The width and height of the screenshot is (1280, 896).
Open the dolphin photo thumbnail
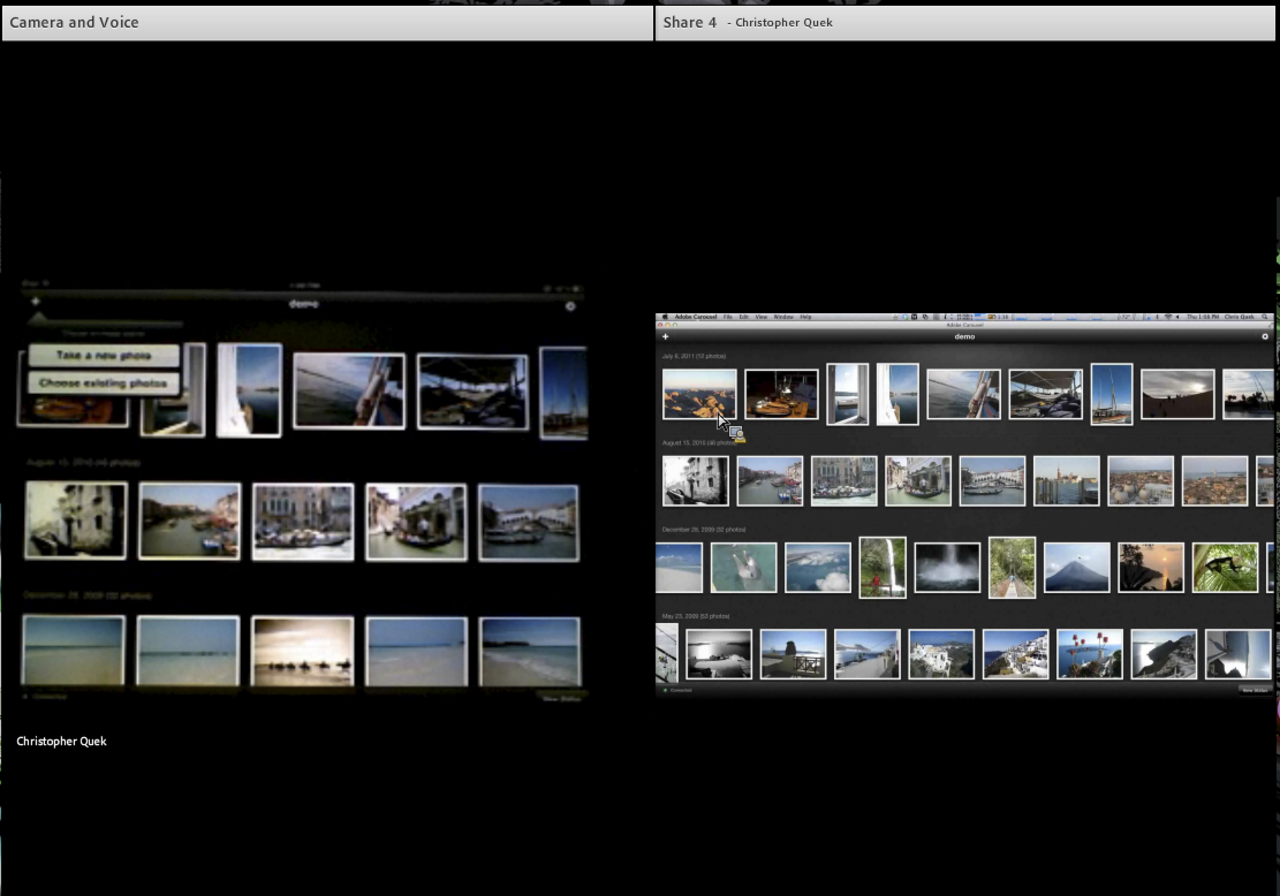point(743,568)
